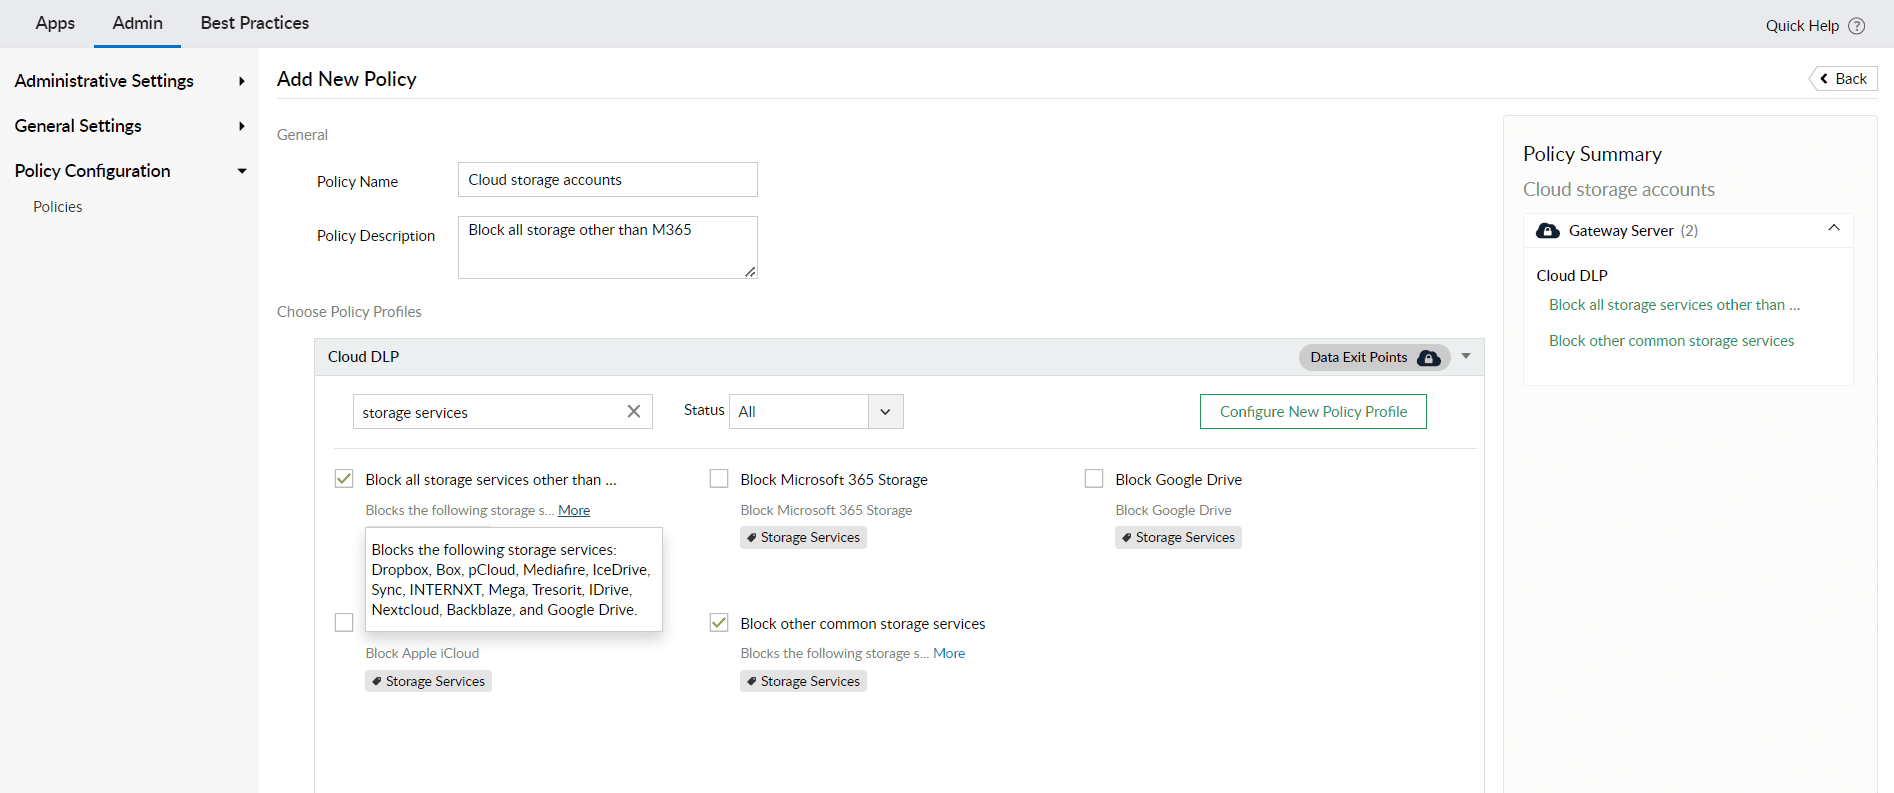Screen dimensions: 1894x793
Task: Click the Quick Help question mark icon
Action: [1857, 26]
